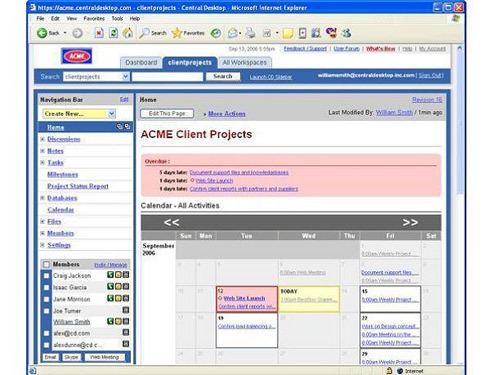Open the More Actions link
The width and height of the screenshot is (500, 375).
[227, 114]
